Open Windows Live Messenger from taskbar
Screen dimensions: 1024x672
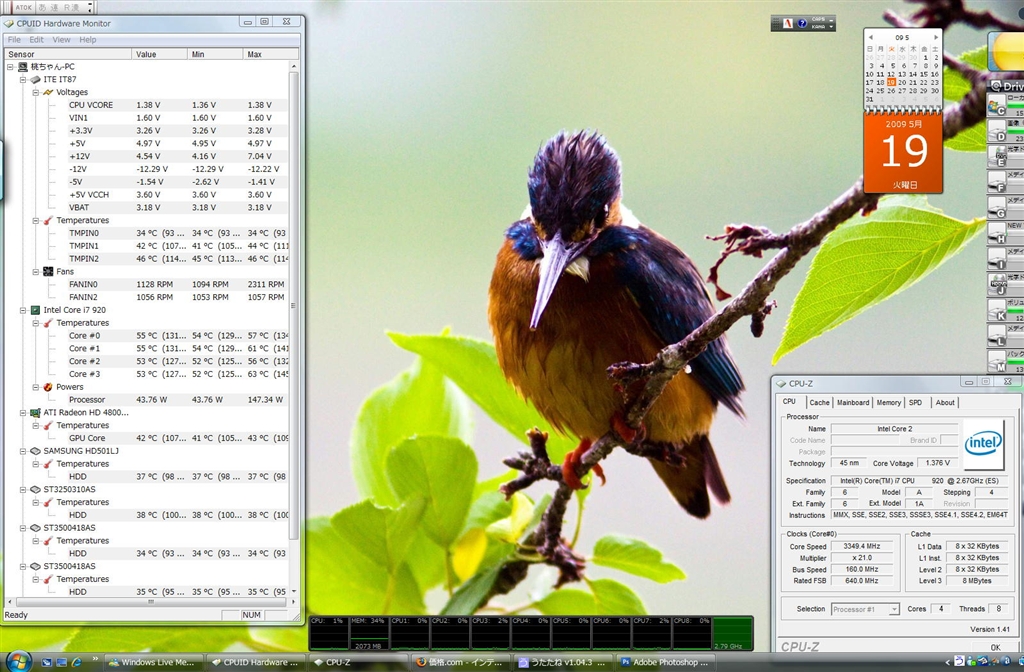click(152, 662)
